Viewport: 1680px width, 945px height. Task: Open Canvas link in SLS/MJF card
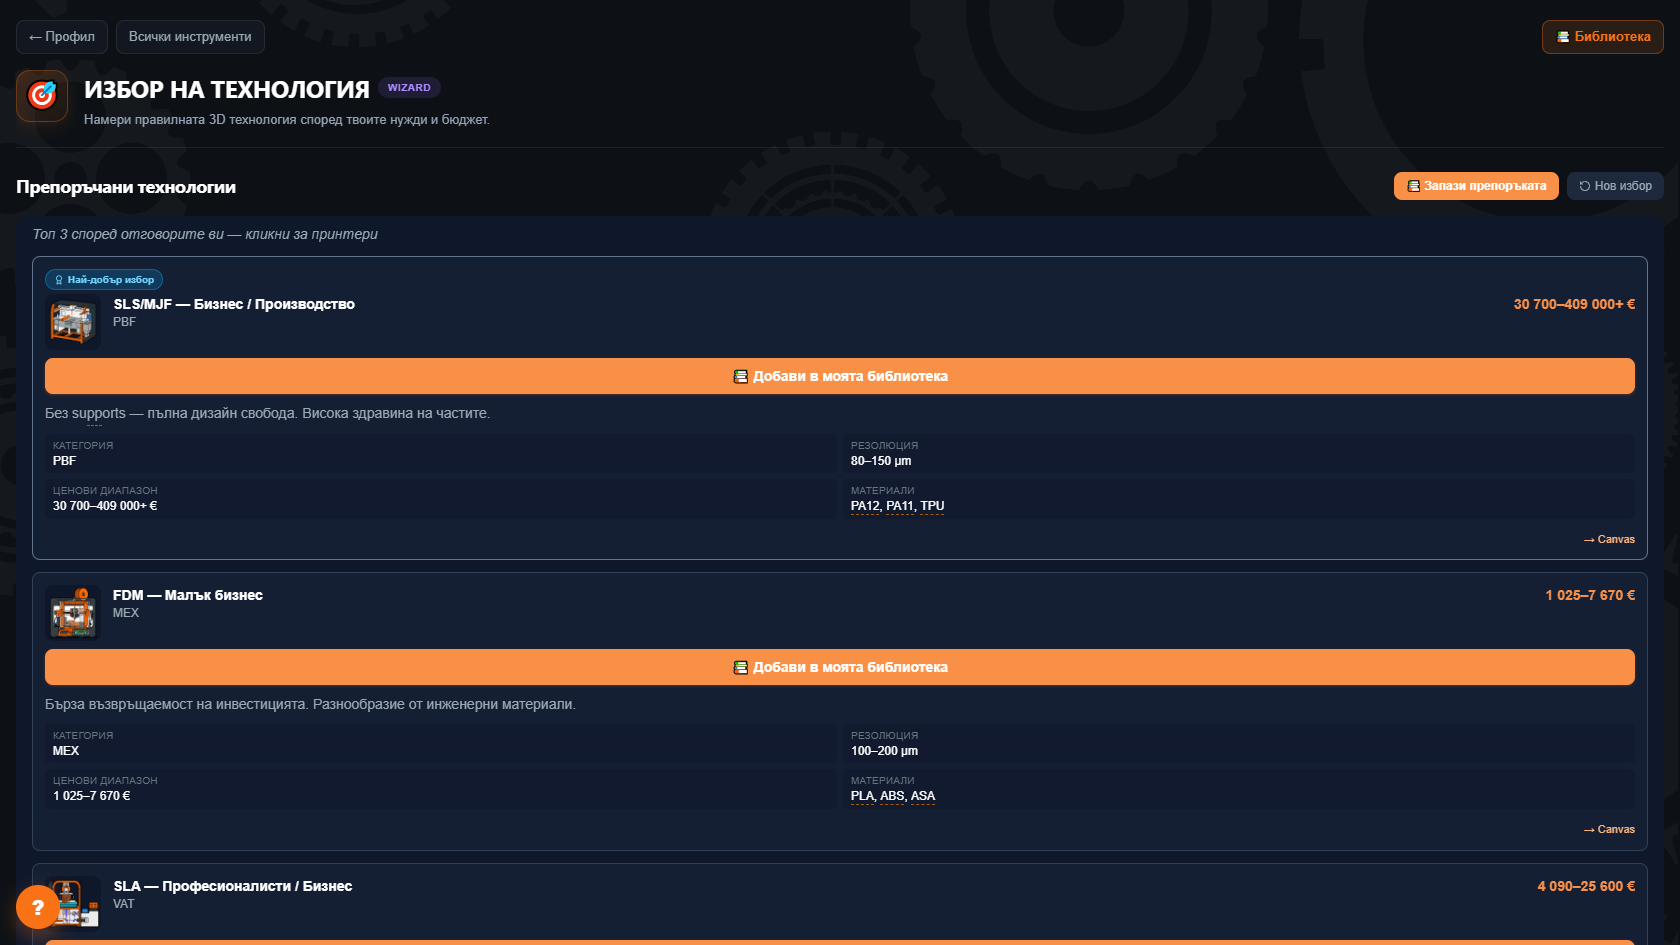coord(1609,539)
